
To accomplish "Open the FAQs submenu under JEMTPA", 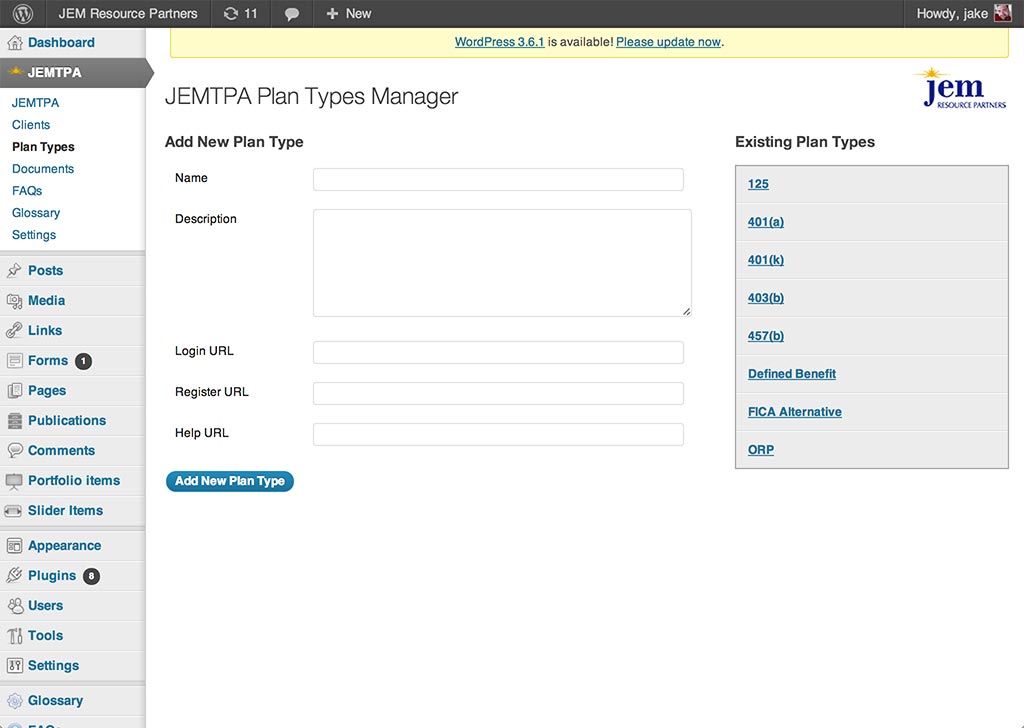I will 27,191.
